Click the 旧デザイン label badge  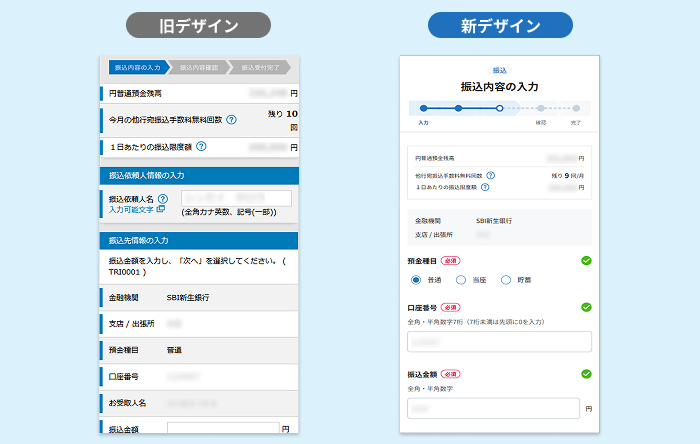pos(199,25)
